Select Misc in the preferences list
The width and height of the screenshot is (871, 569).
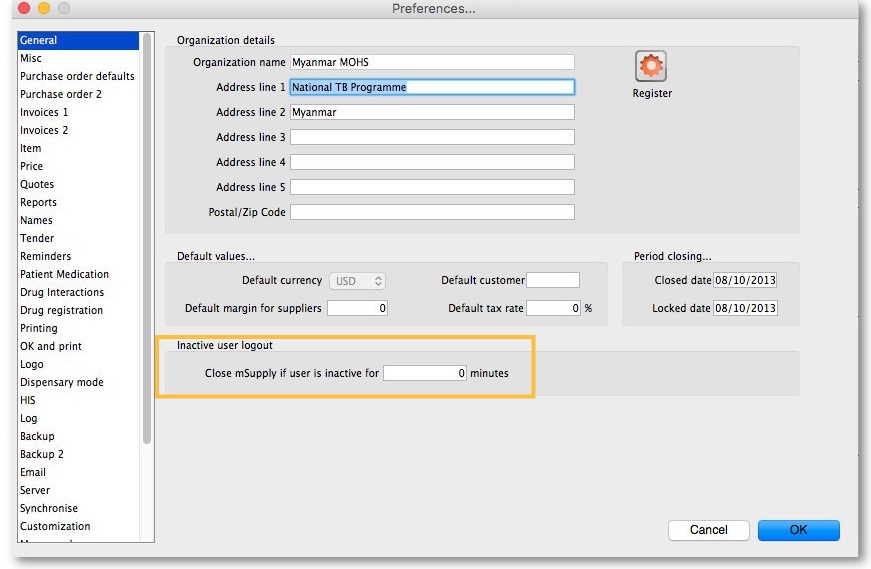coord(31,58)
